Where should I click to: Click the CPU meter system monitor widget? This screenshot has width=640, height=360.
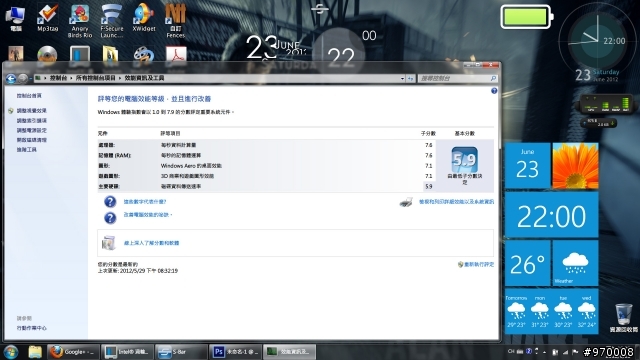[x=606, y=105]
